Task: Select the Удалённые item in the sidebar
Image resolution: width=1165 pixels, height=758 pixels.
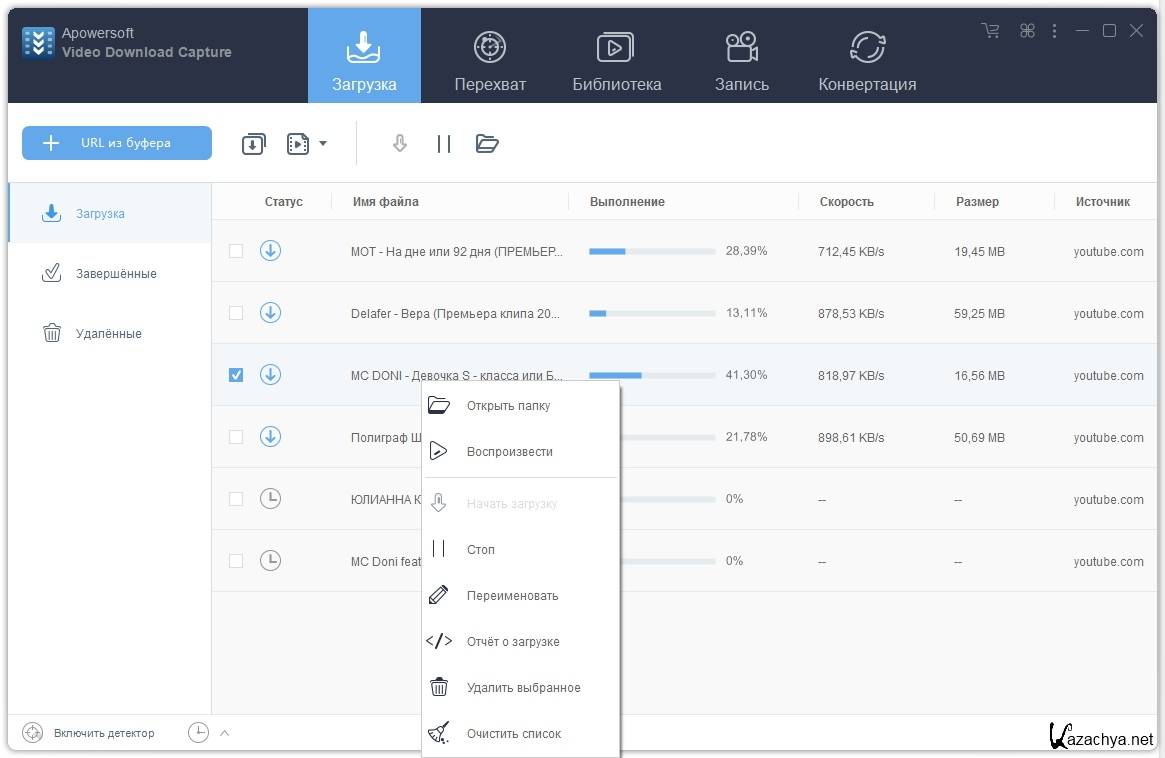Action: [x=109, y=334]
